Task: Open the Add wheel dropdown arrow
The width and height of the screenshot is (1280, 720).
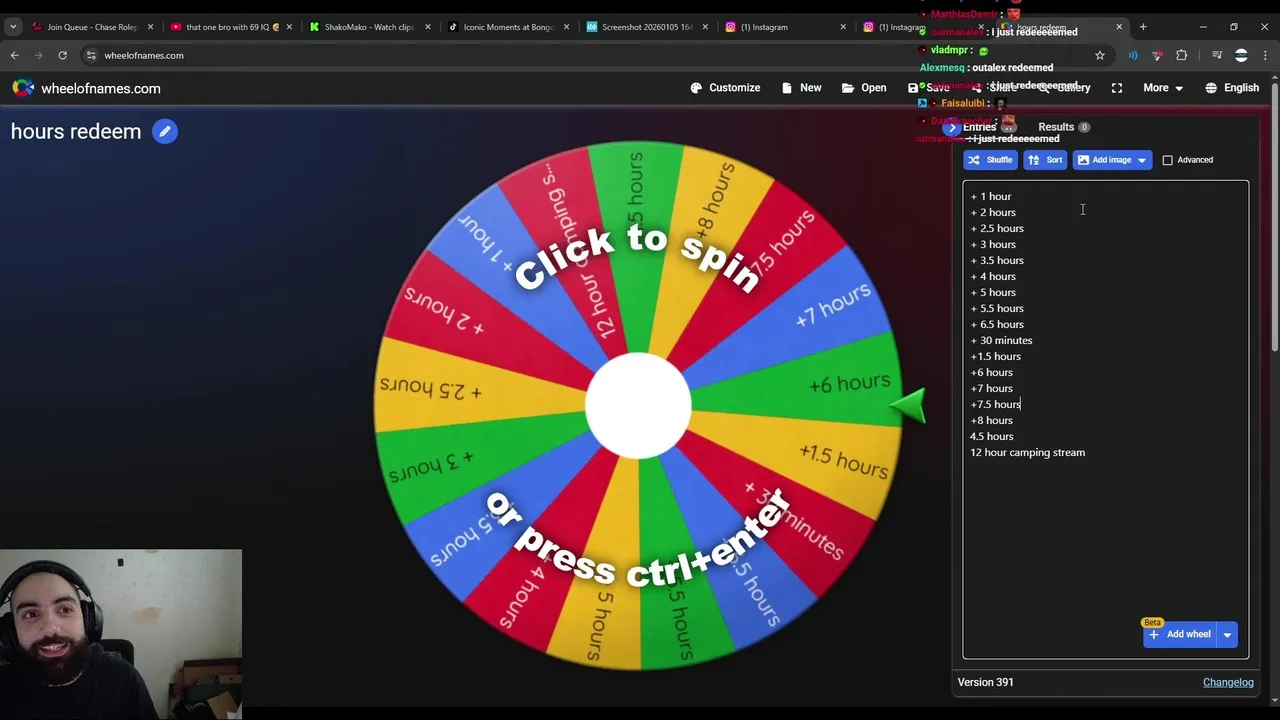Action: click(x=1227, y=634)
